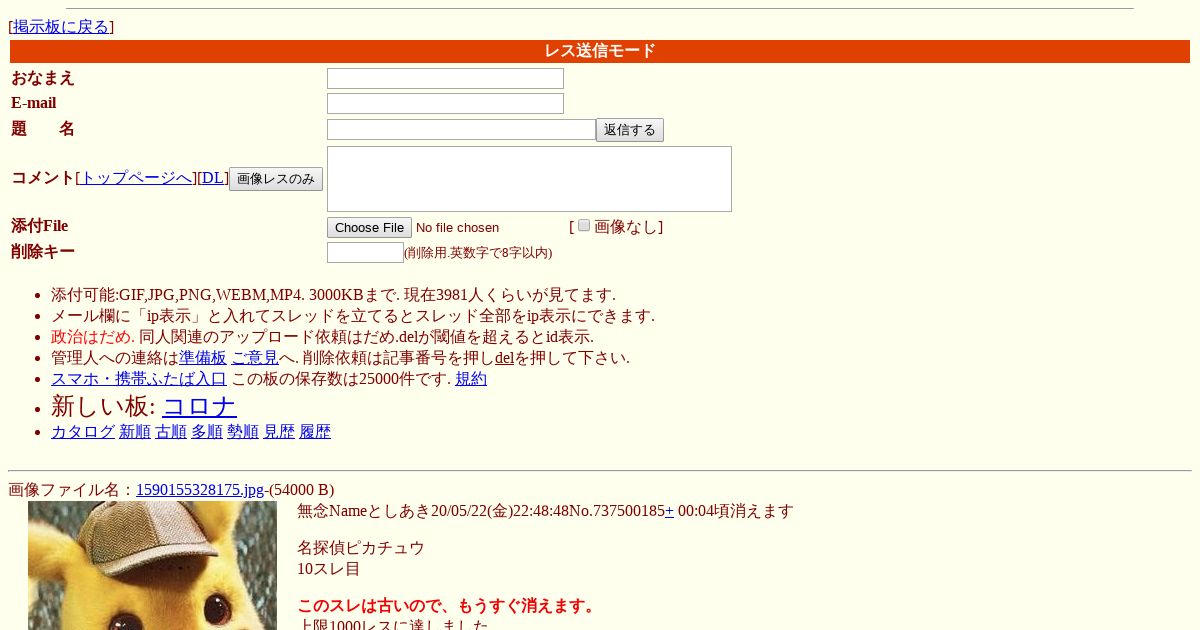1200x630 pixels.
Task: Sort catalog by 新順
Action: pos(135,432)
